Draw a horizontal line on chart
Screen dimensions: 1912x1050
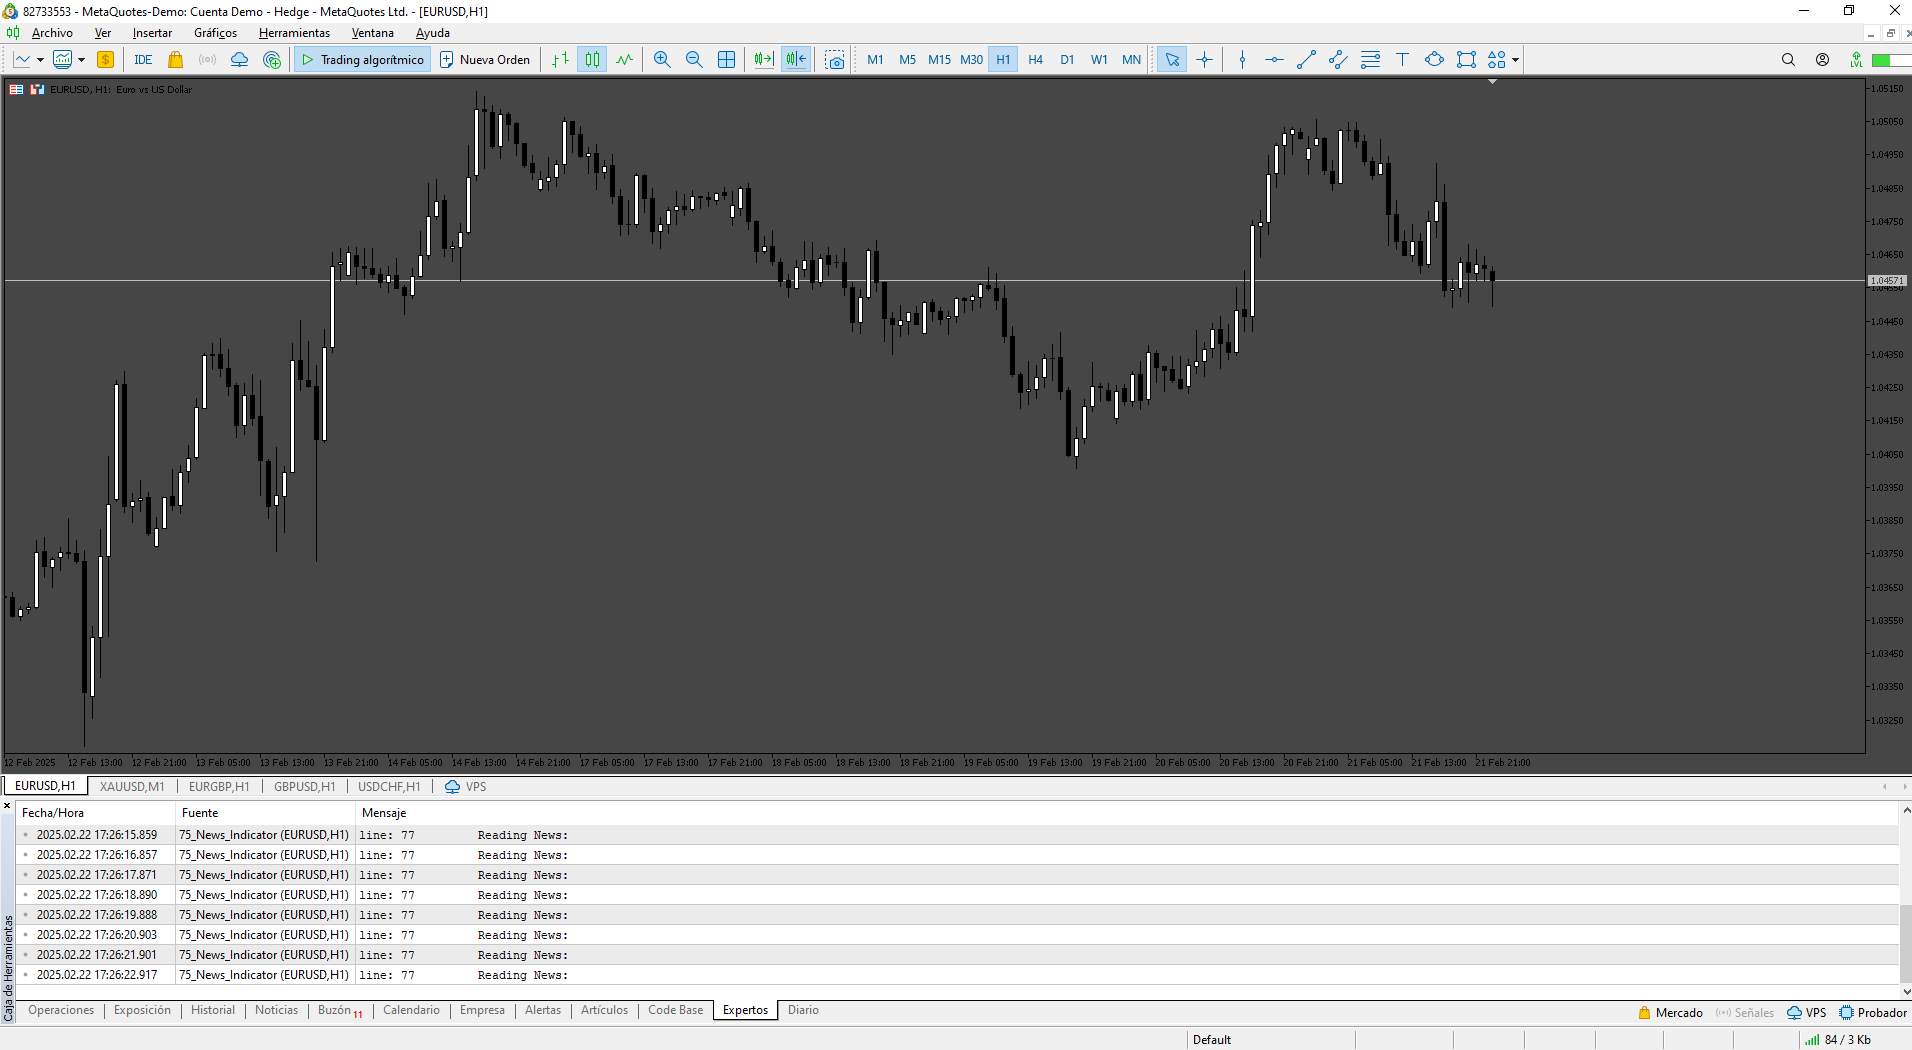coord(1274,60)
